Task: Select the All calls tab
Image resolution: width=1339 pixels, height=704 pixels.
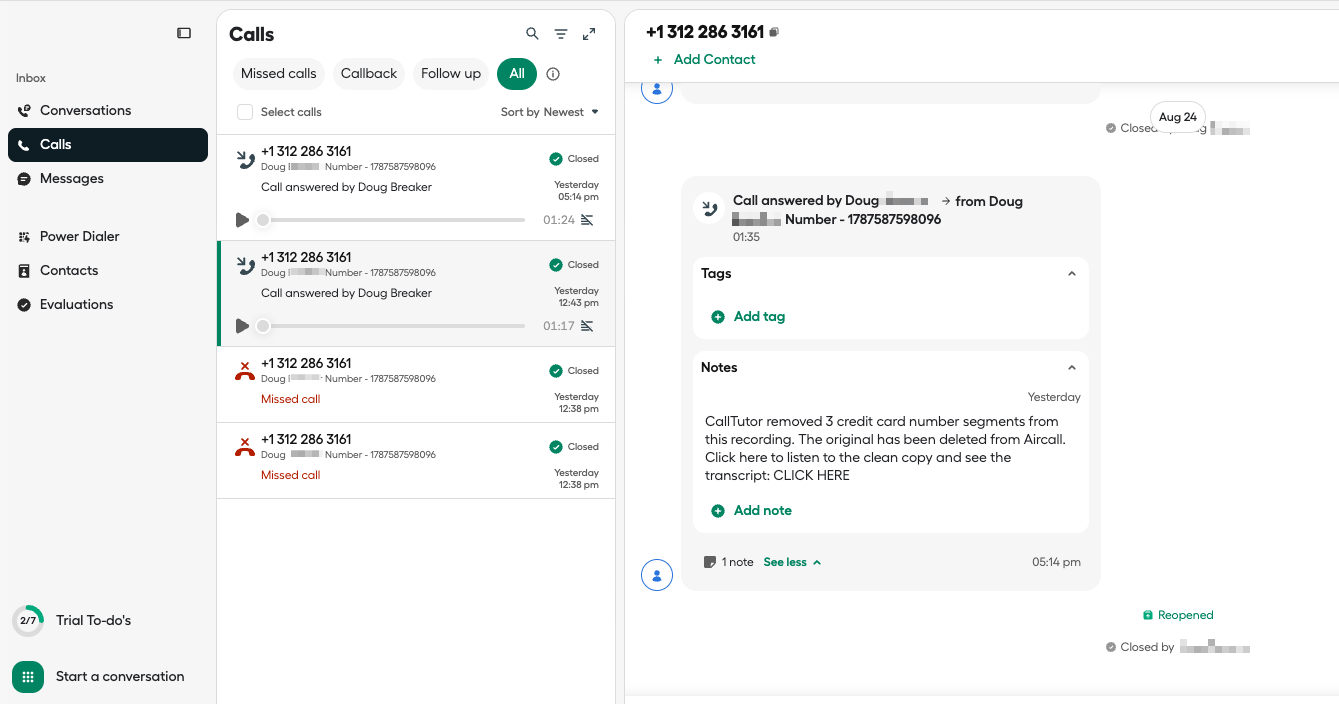Action: 517,74
